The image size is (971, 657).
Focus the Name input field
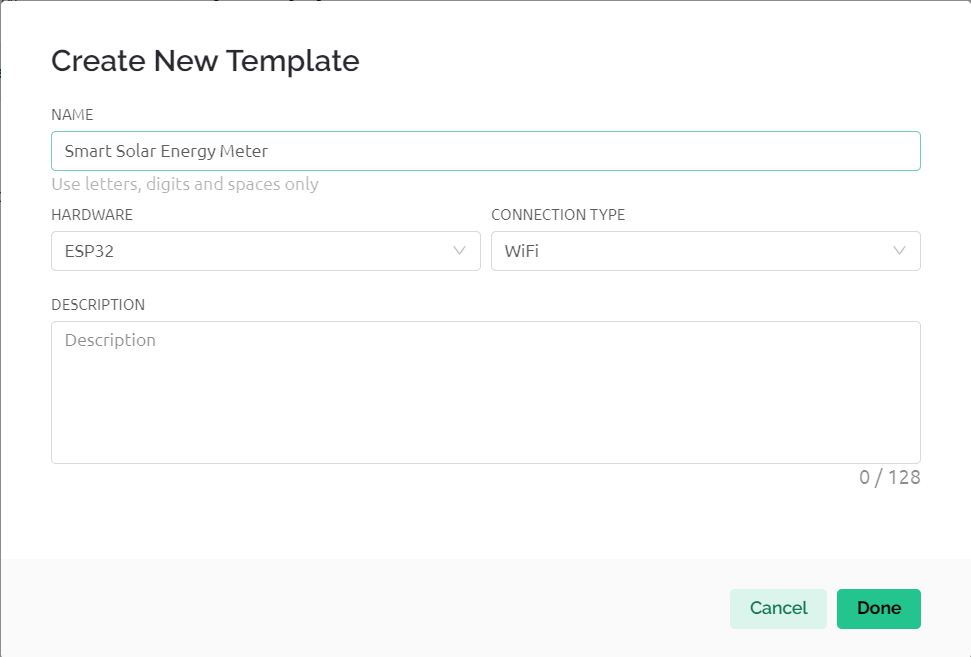point(485,151)
